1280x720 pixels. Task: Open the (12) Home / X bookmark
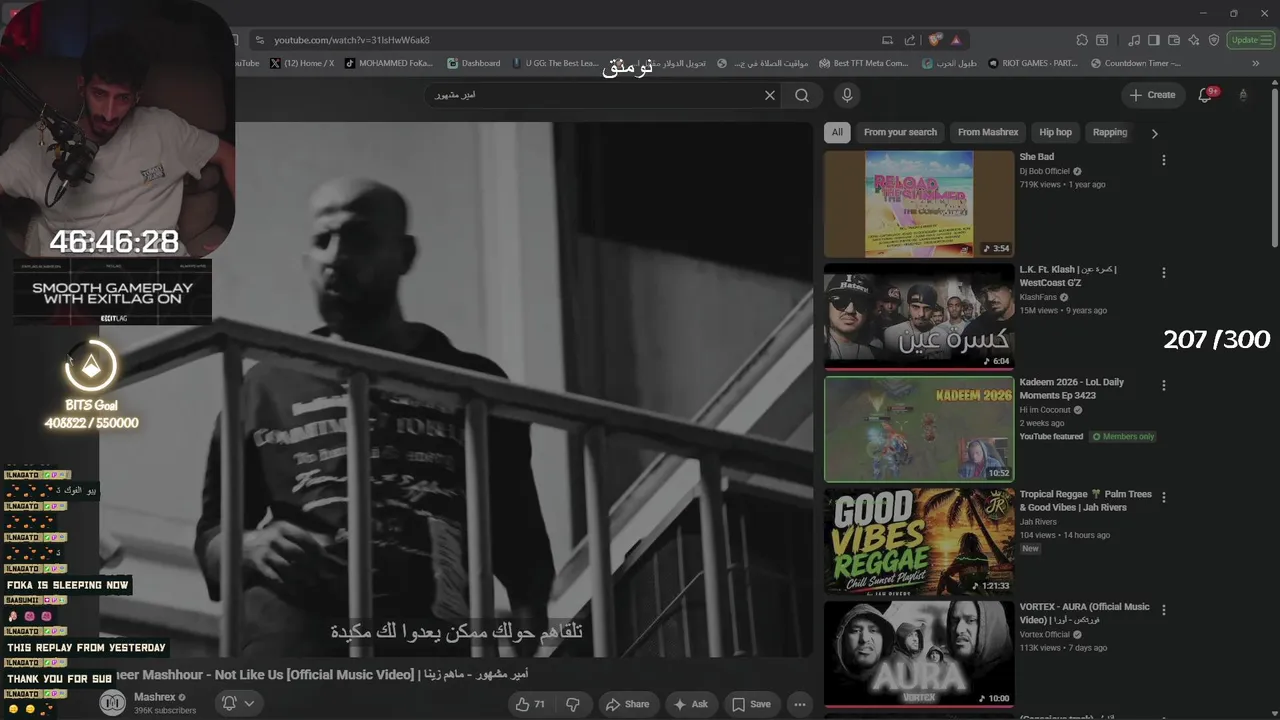pos(302,63)
